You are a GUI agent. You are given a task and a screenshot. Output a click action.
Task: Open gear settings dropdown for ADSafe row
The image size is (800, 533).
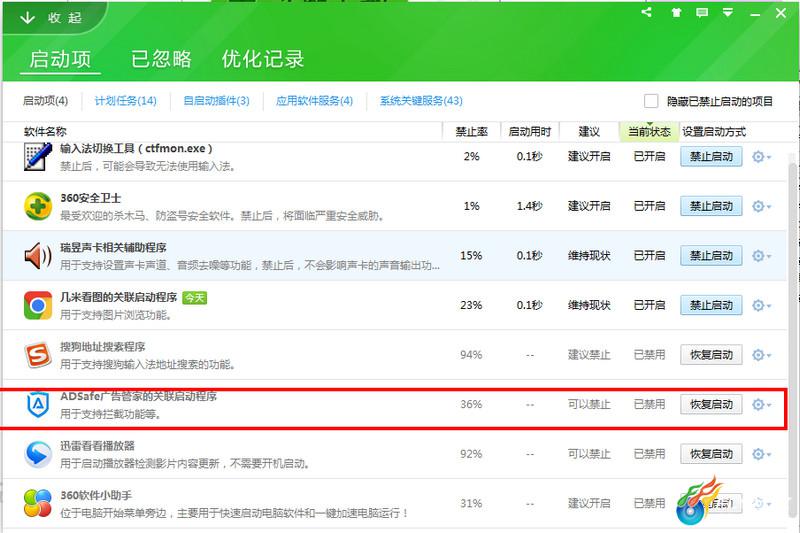tap(761, 404)
